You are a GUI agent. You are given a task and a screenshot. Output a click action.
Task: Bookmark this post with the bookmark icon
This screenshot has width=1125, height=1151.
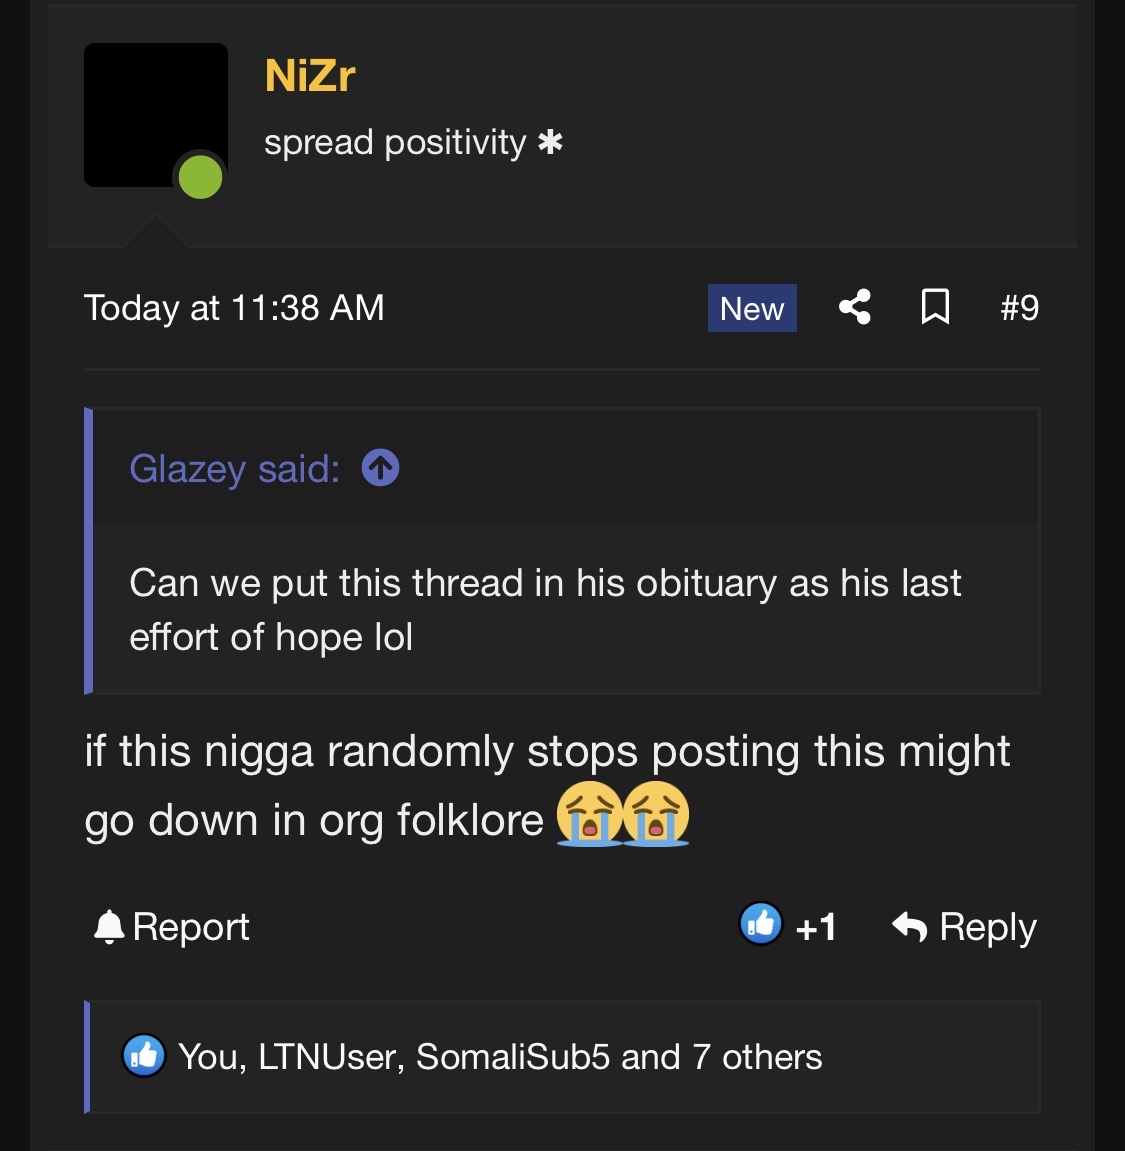pyautogui.click(x=935, y=307)
